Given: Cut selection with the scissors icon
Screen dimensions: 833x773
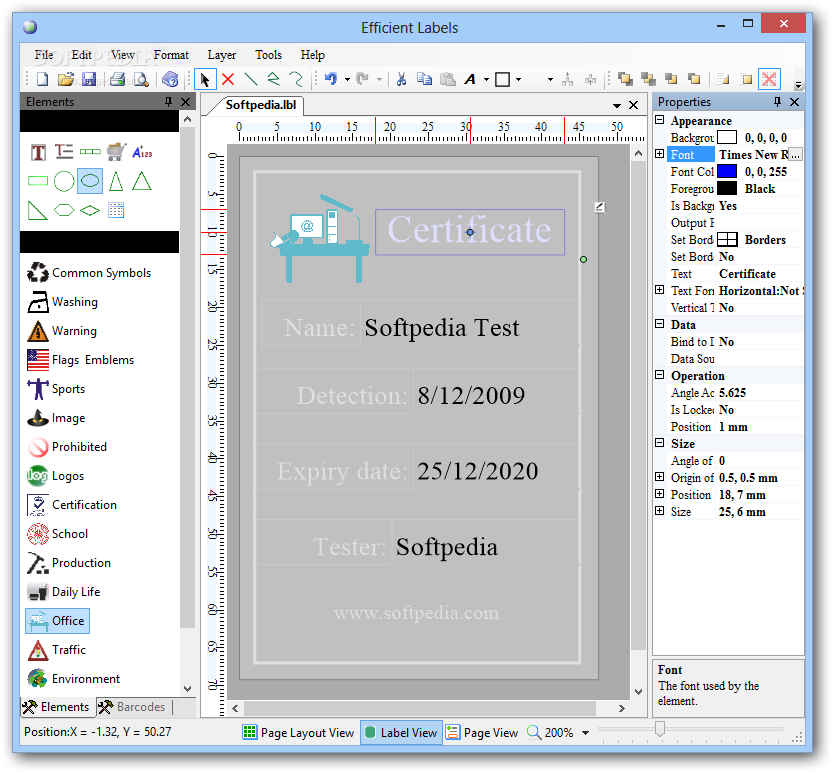Looking at the screenshot, I should pos(402,80).
